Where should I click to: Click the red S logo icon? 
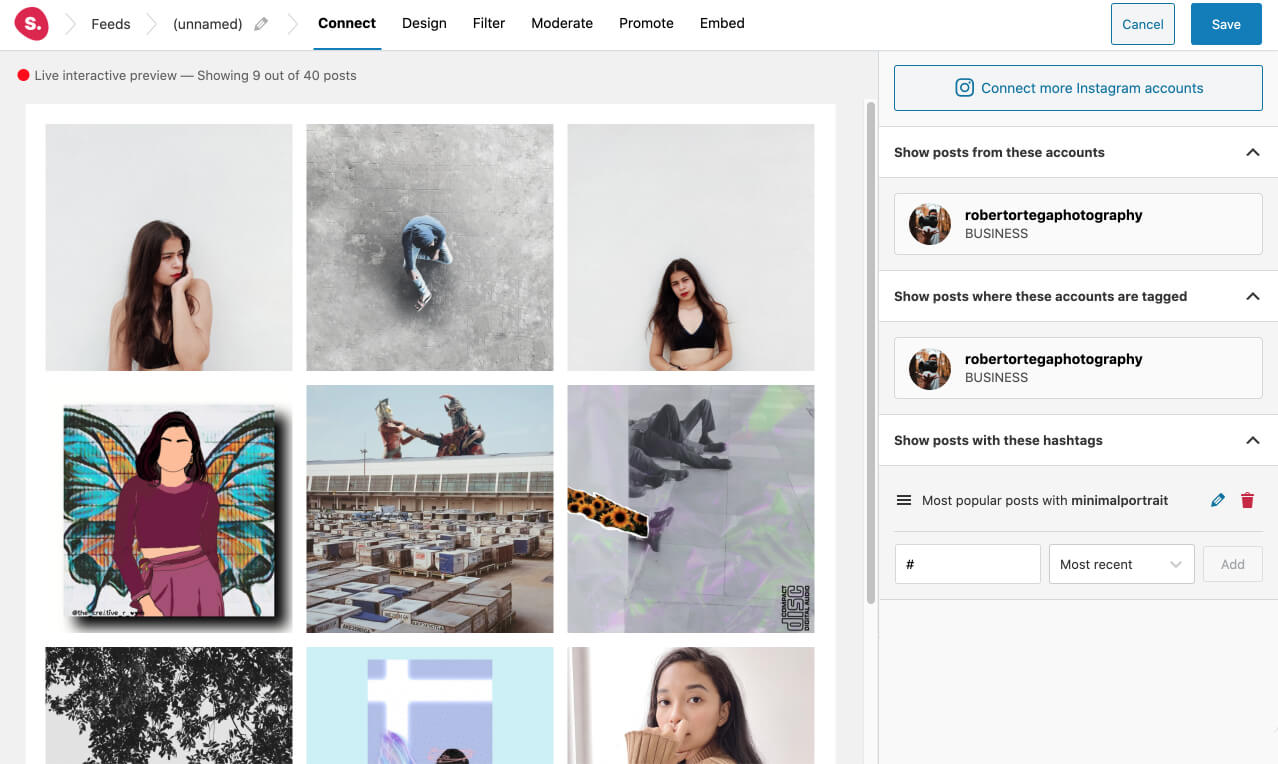[32, 23]
